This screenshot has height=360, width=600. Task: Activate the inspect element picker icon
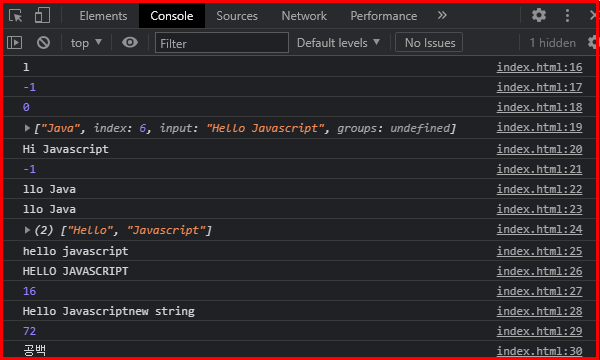[16, 16]
